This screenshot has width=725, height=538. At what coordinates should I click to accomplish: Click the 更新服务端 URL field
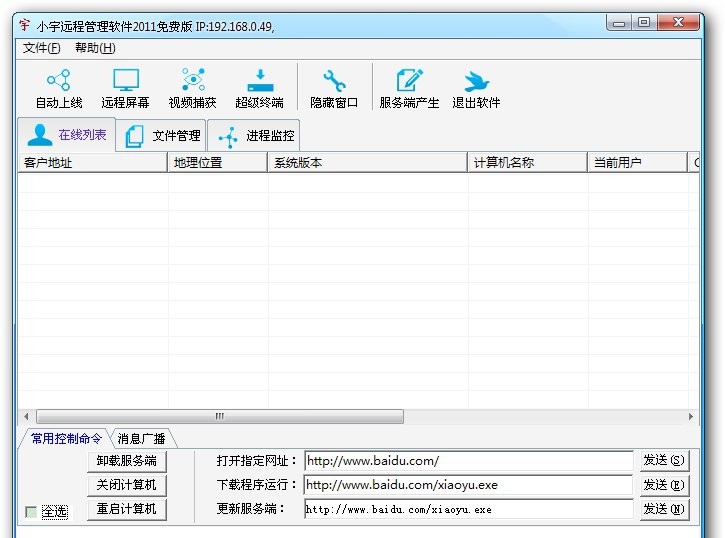pos(468,509)
